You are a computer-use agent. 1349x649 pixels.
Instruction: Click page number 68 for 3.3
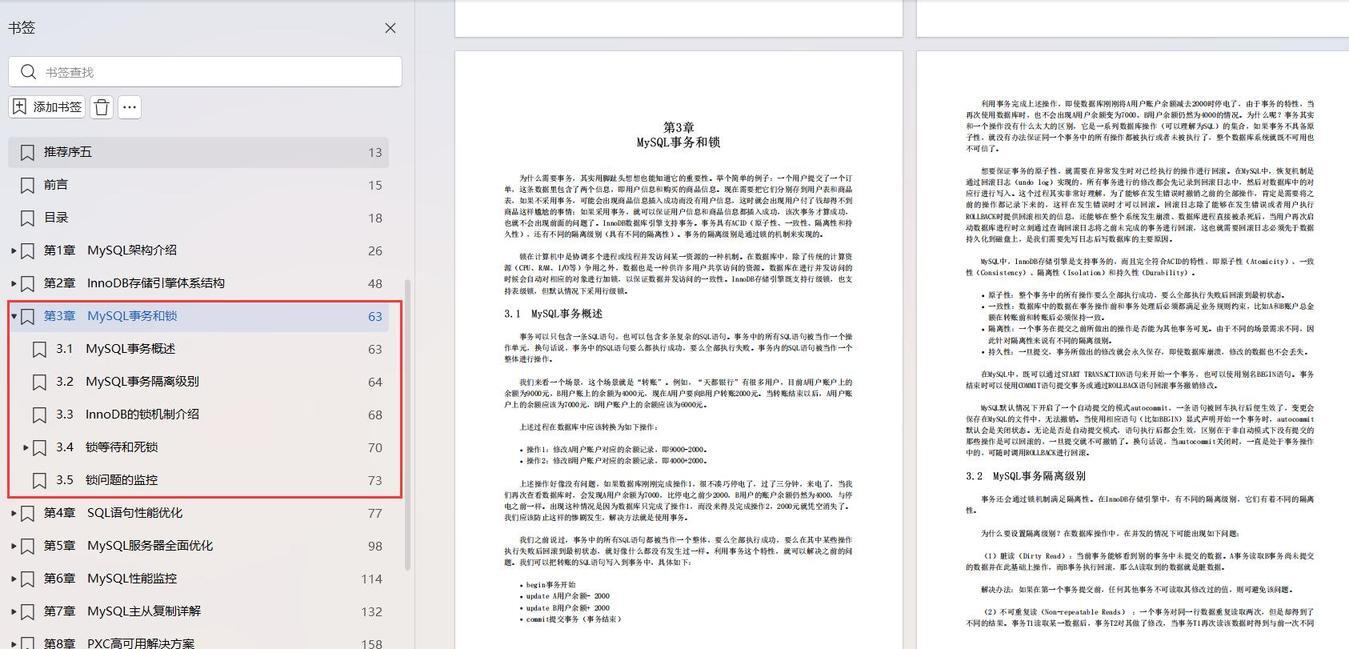[375, 415]
